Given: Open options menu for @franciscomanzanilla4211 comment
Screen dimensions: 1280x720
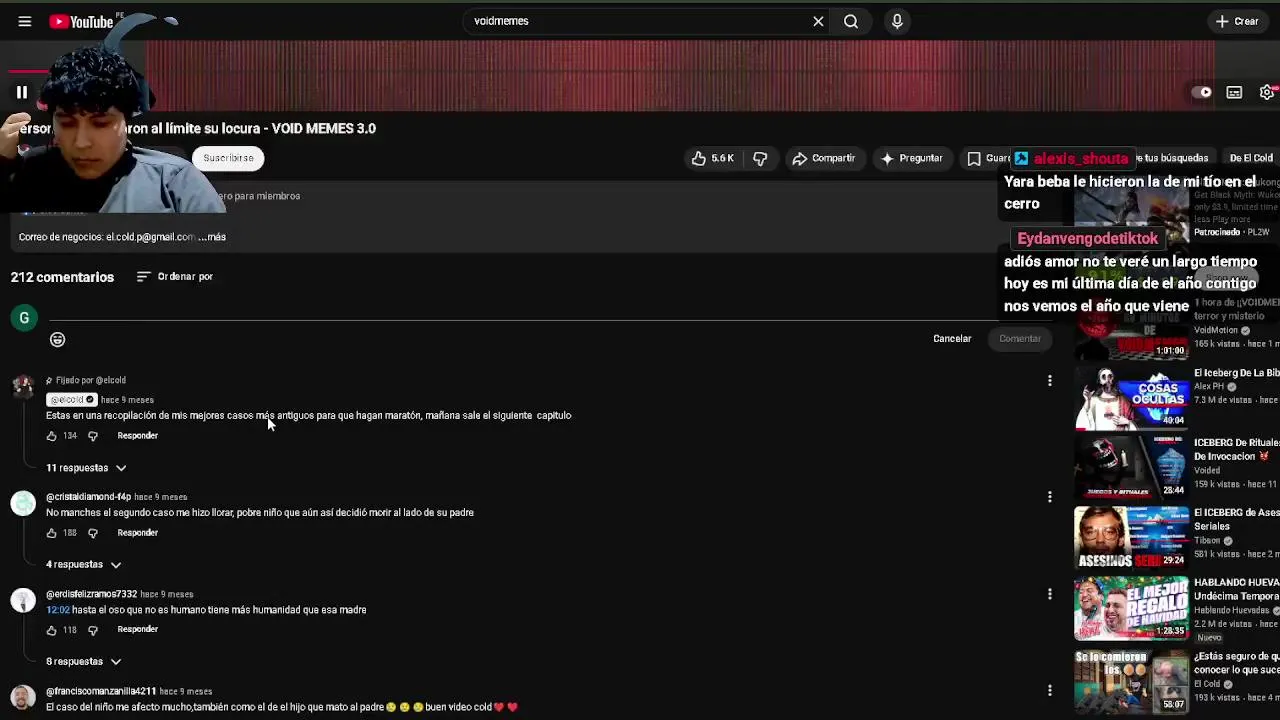Looking at the screenshot, I should (1049, 691).
